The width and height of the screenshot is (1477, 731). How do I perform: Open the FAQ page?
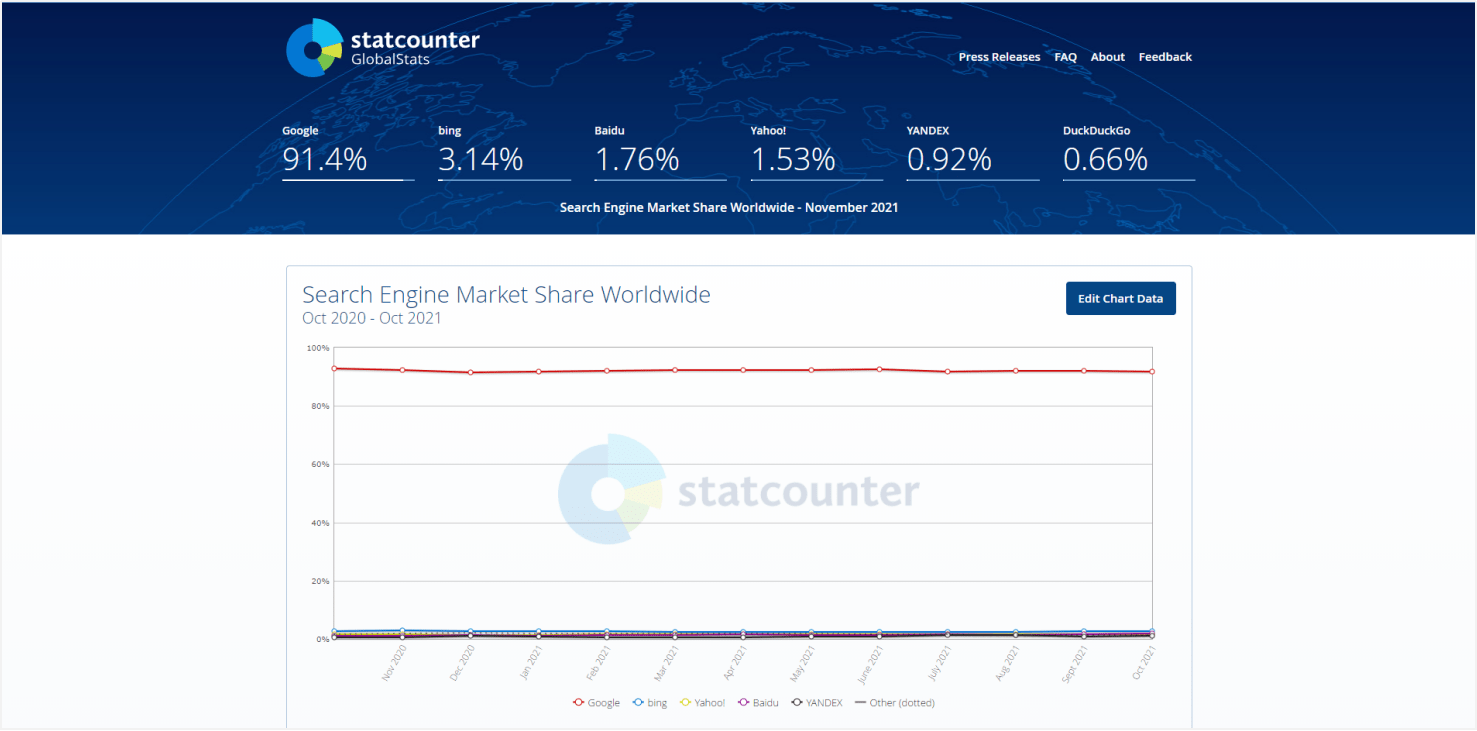click(1065, 57)
